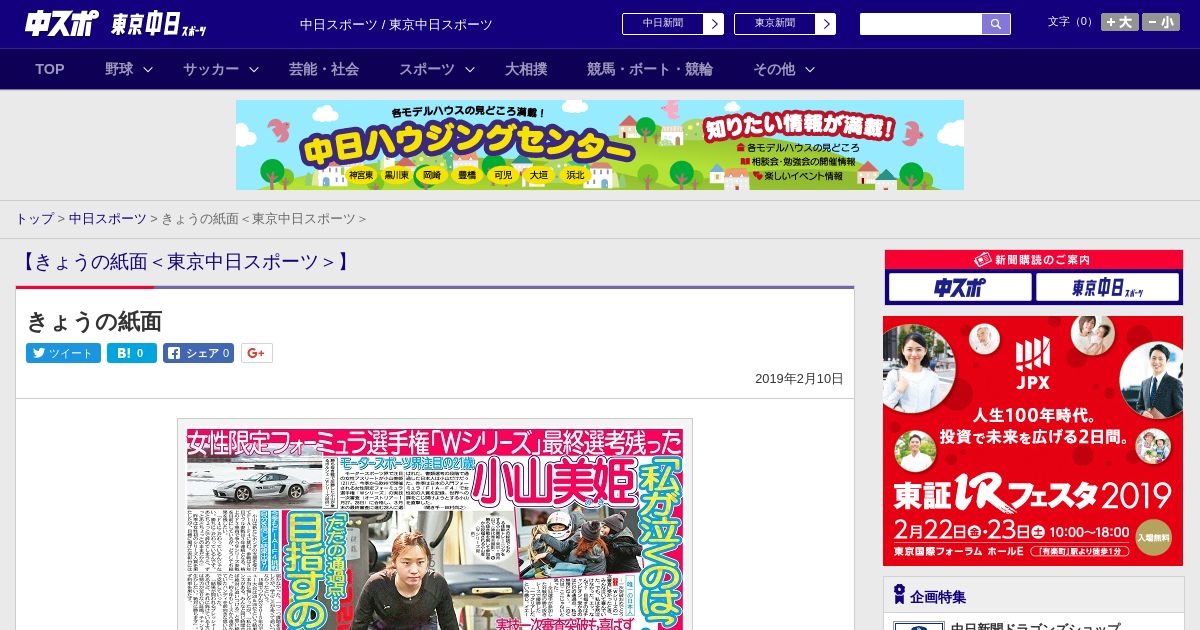
Task: Click the arrow next to 中日新聞
Action: coord(714,24)
